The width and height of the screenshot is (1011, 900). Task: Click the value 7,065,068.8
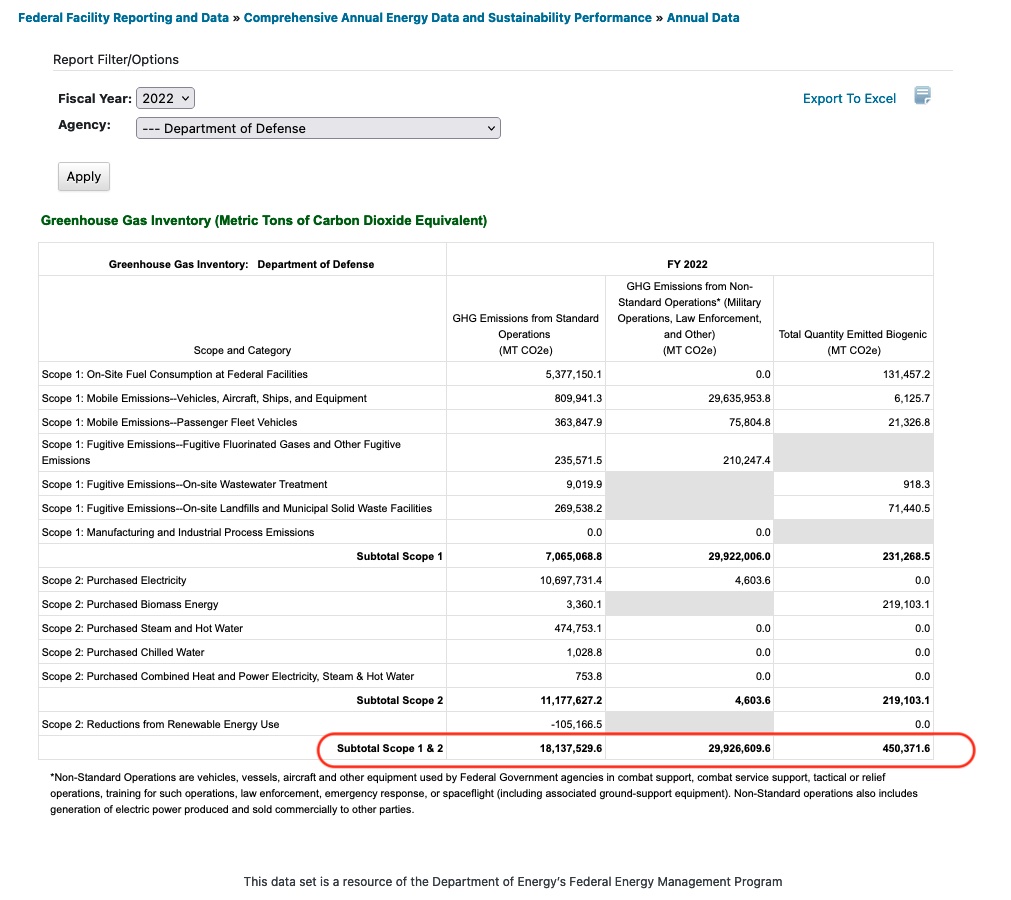click(573, 556)
